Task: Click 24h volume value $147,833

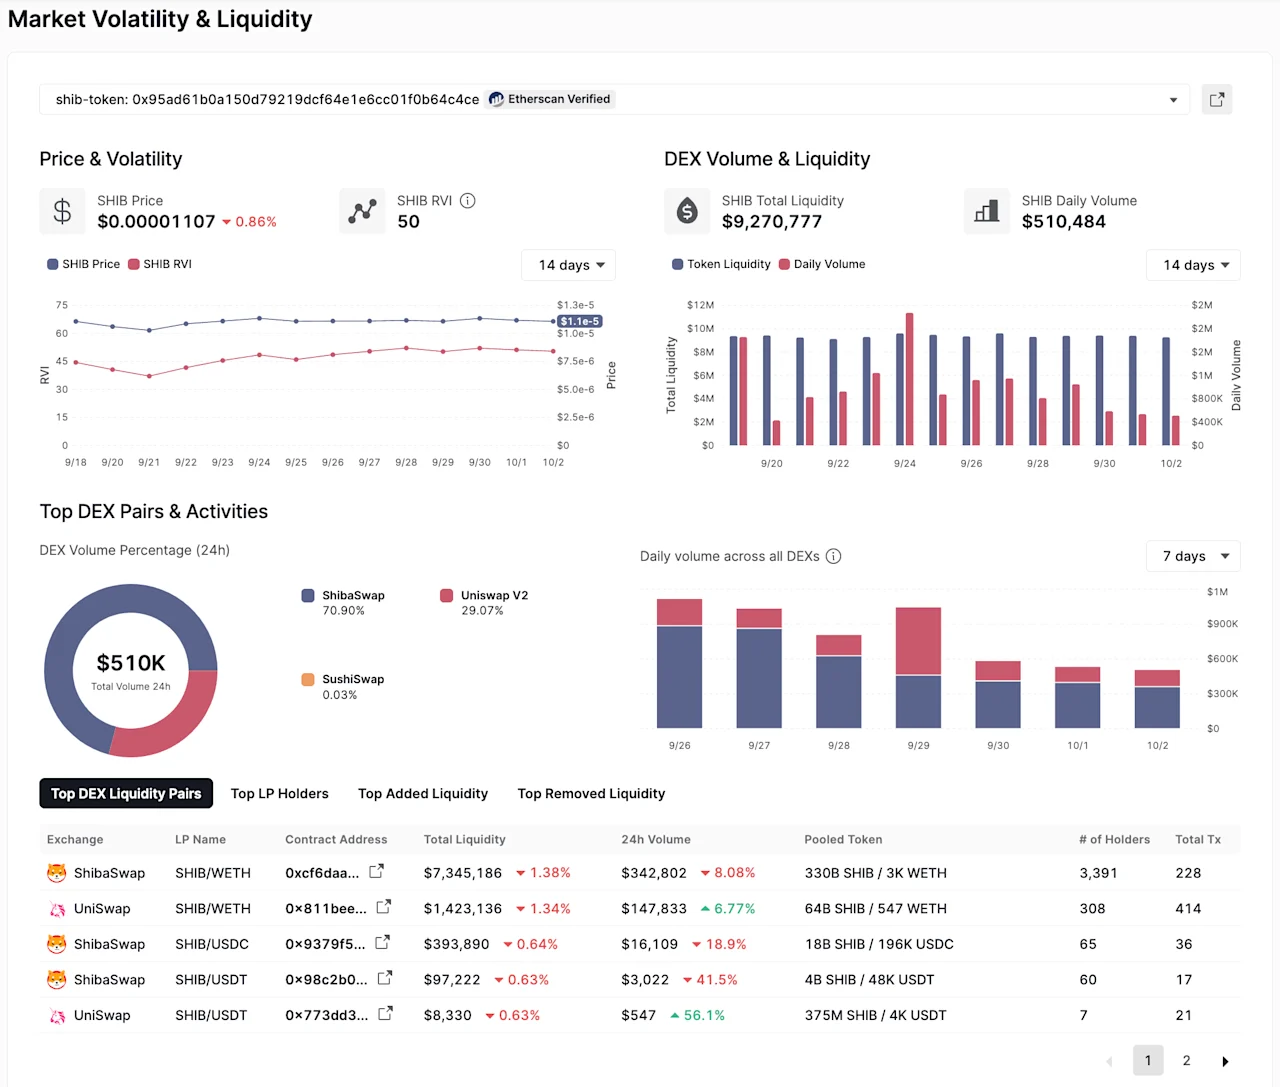Action: click(654, 909)
